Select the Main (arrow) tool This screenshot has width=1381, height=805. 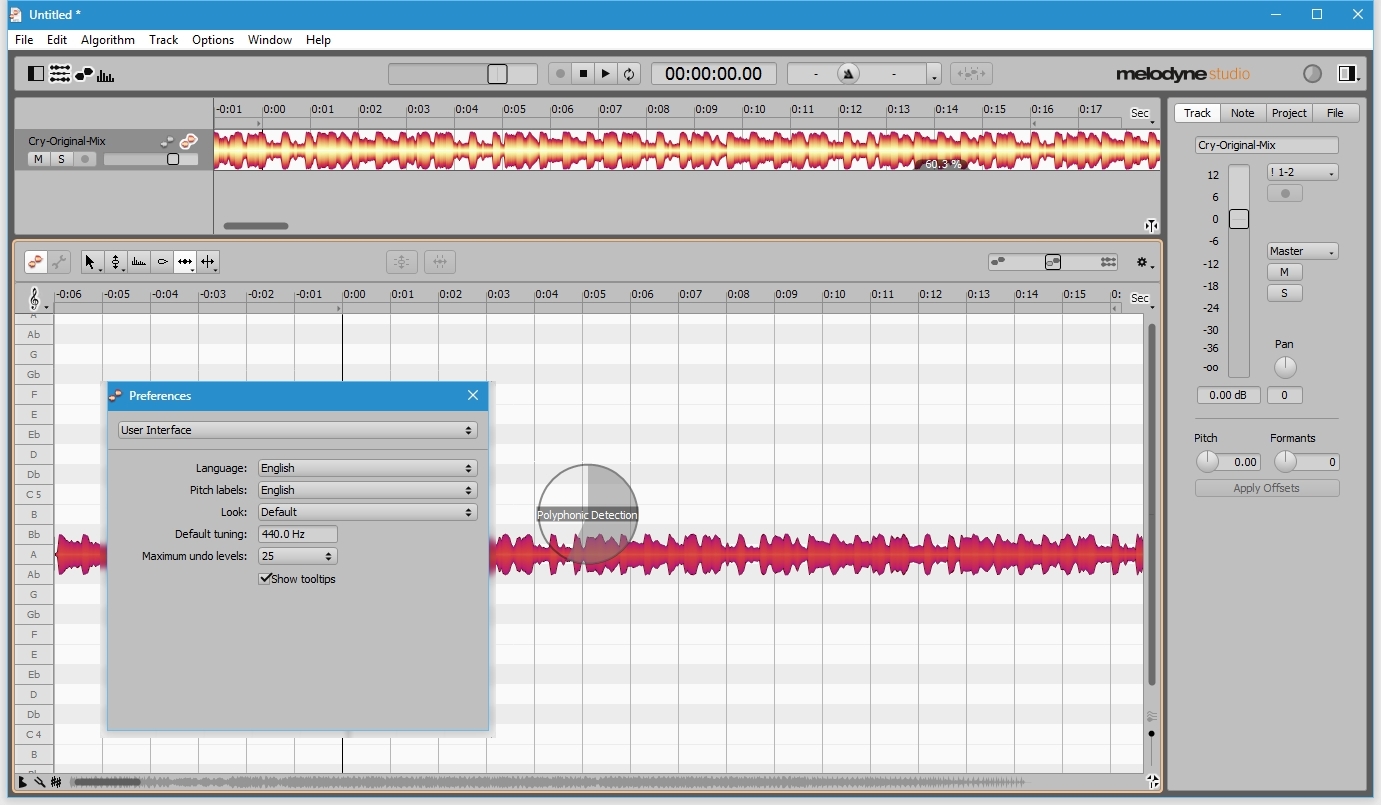point(90,262)
